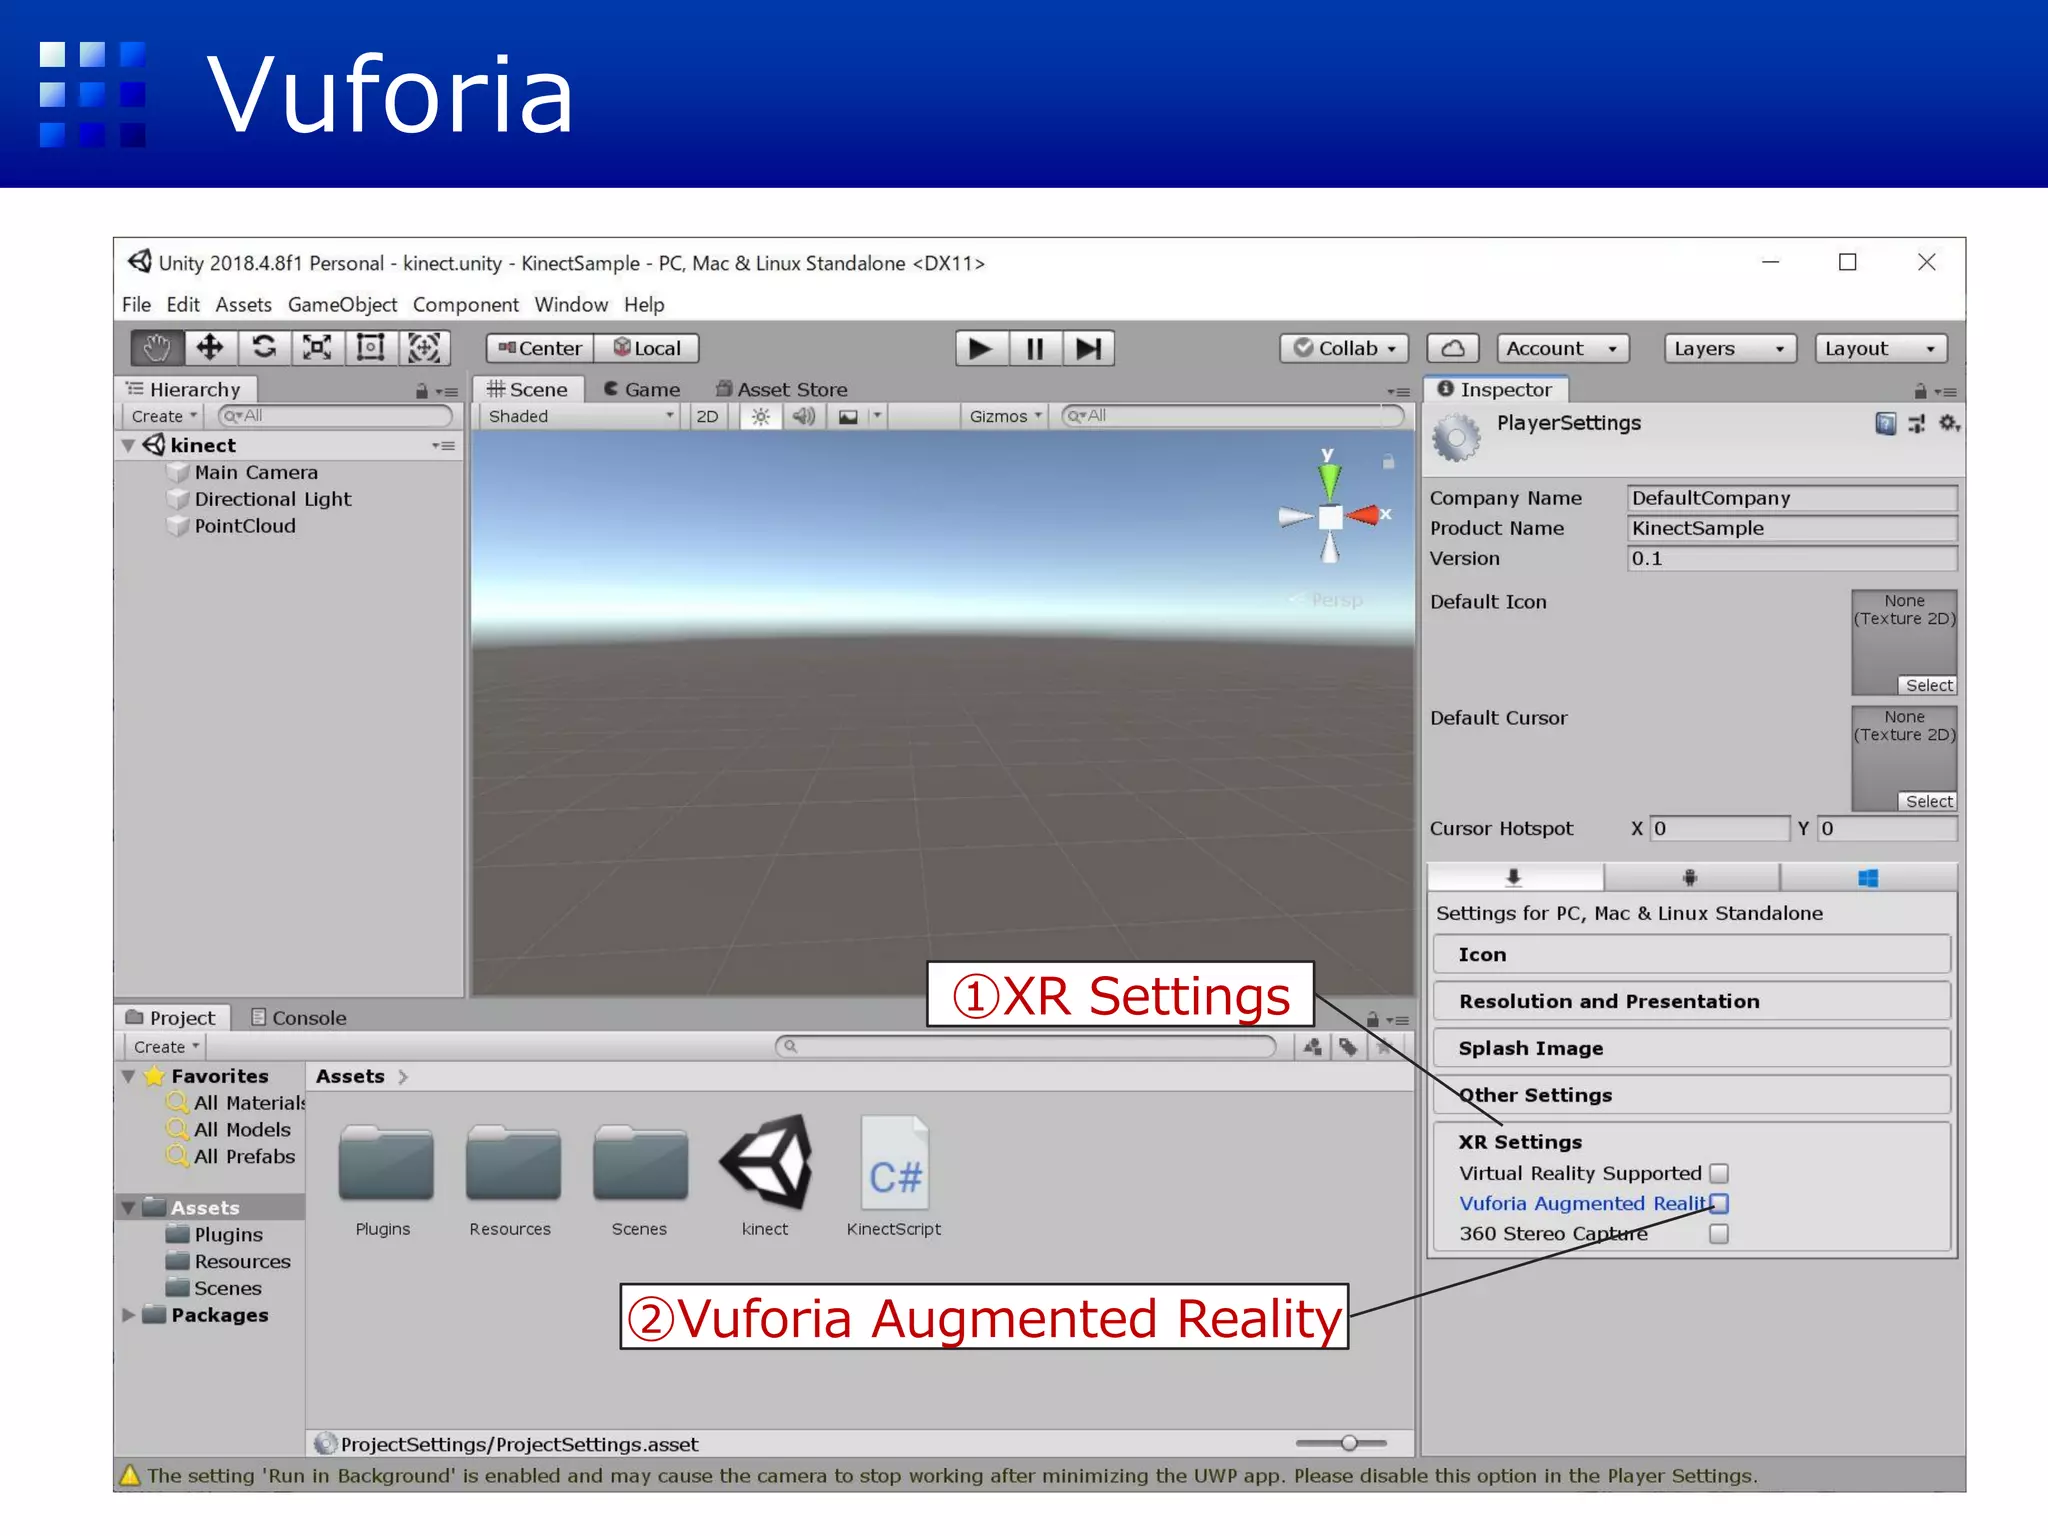
Task: Click the gizmo lock icon
Action: [1388, 462]
